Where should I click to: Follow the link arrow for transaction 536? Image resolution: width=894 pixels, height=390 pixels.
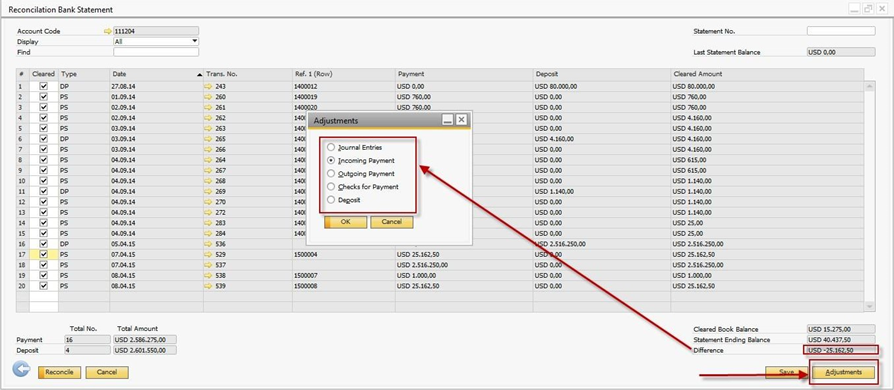click(208, 244)
